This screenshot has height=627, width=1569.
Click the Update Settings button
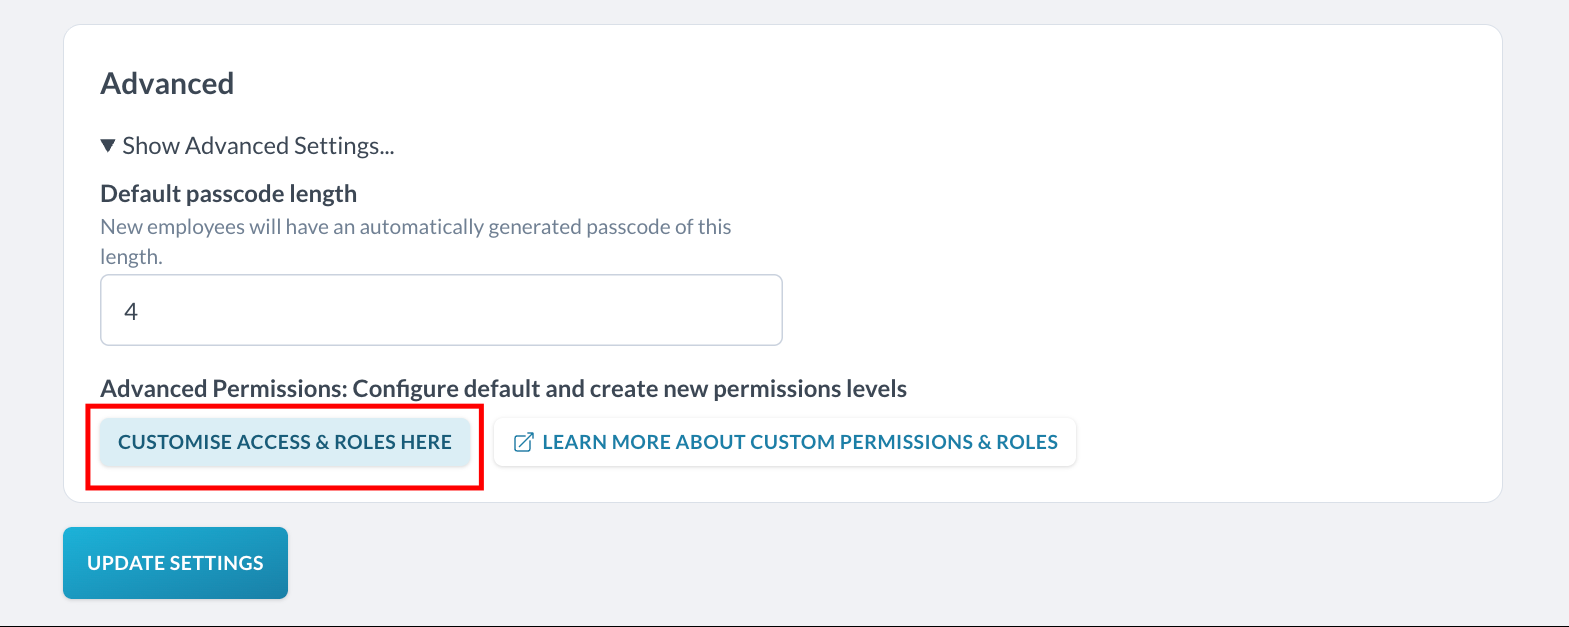pos(175,563)
